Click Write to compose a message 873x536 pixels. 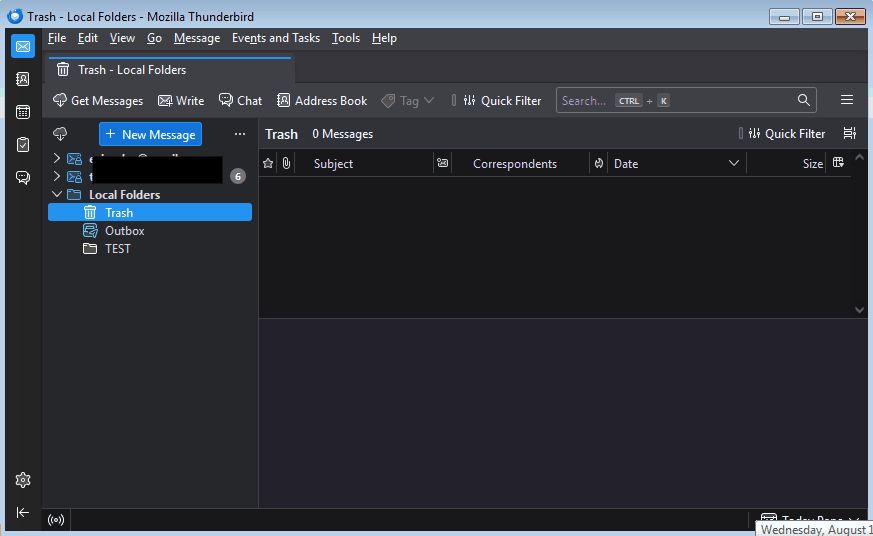pyautogui.click(x=181, y=101)
